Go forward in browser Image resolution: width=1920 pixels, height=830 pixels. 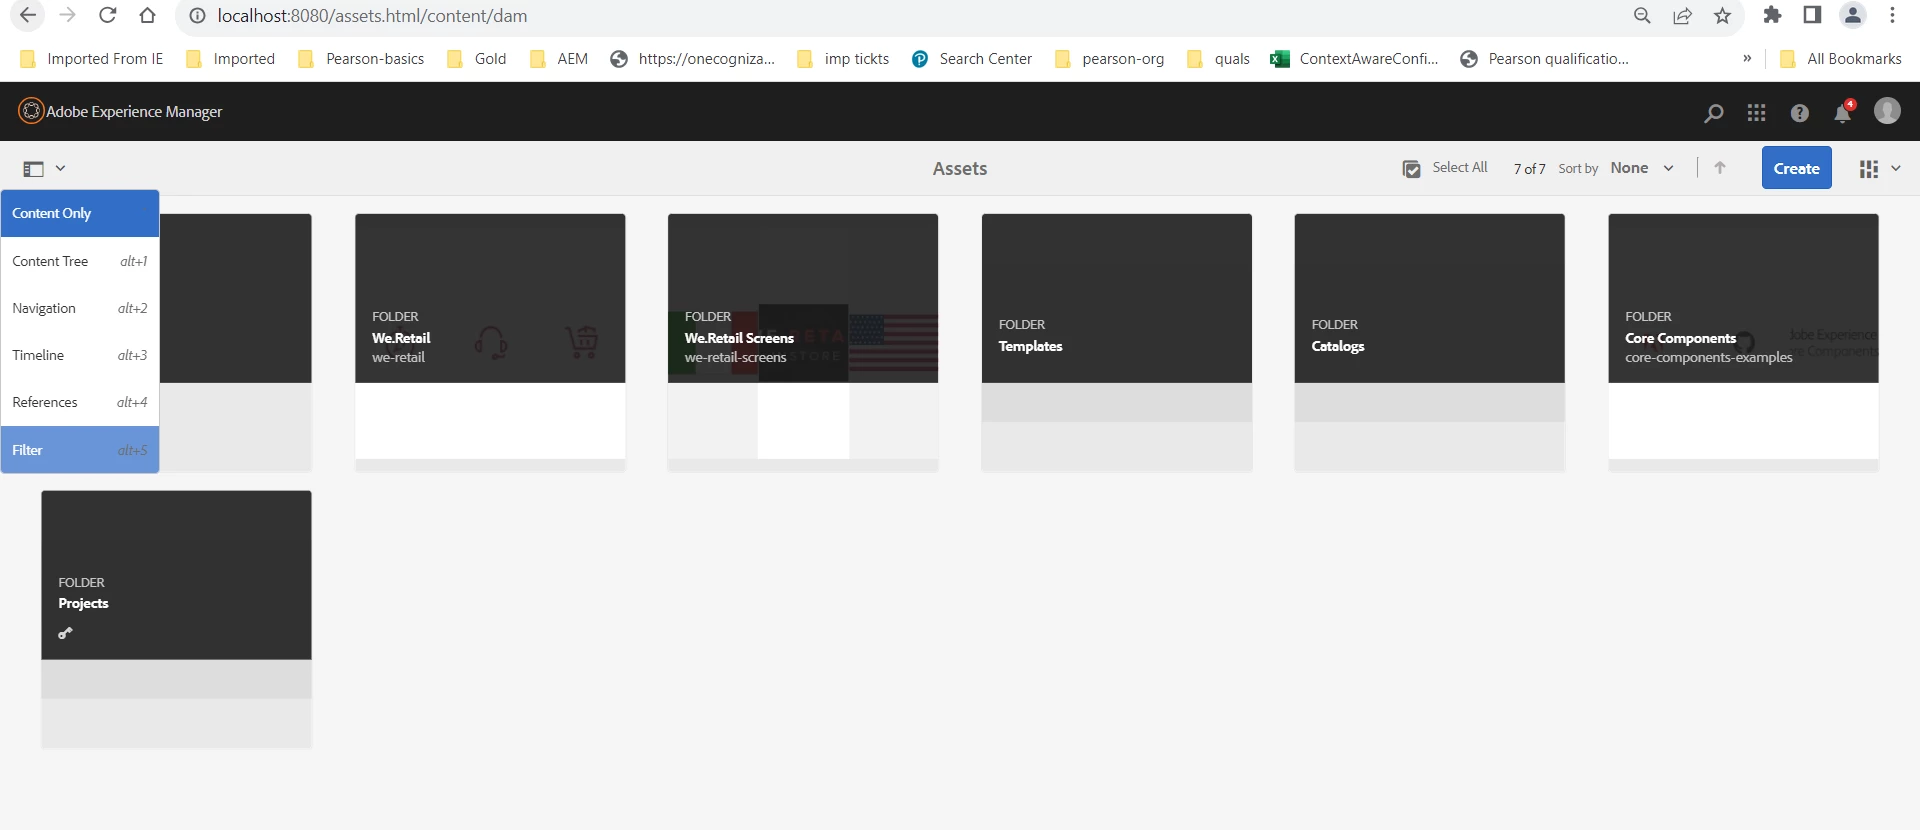[67, 15]
